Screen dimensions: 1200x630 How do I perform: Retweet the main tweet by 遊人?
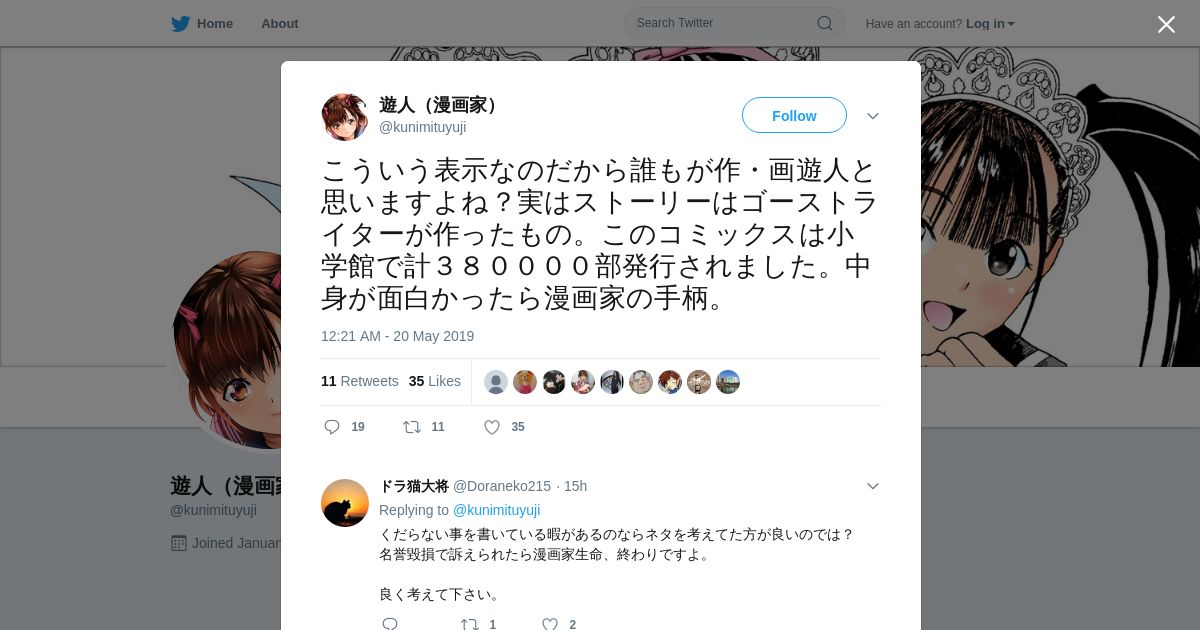[x=412, y=427]
